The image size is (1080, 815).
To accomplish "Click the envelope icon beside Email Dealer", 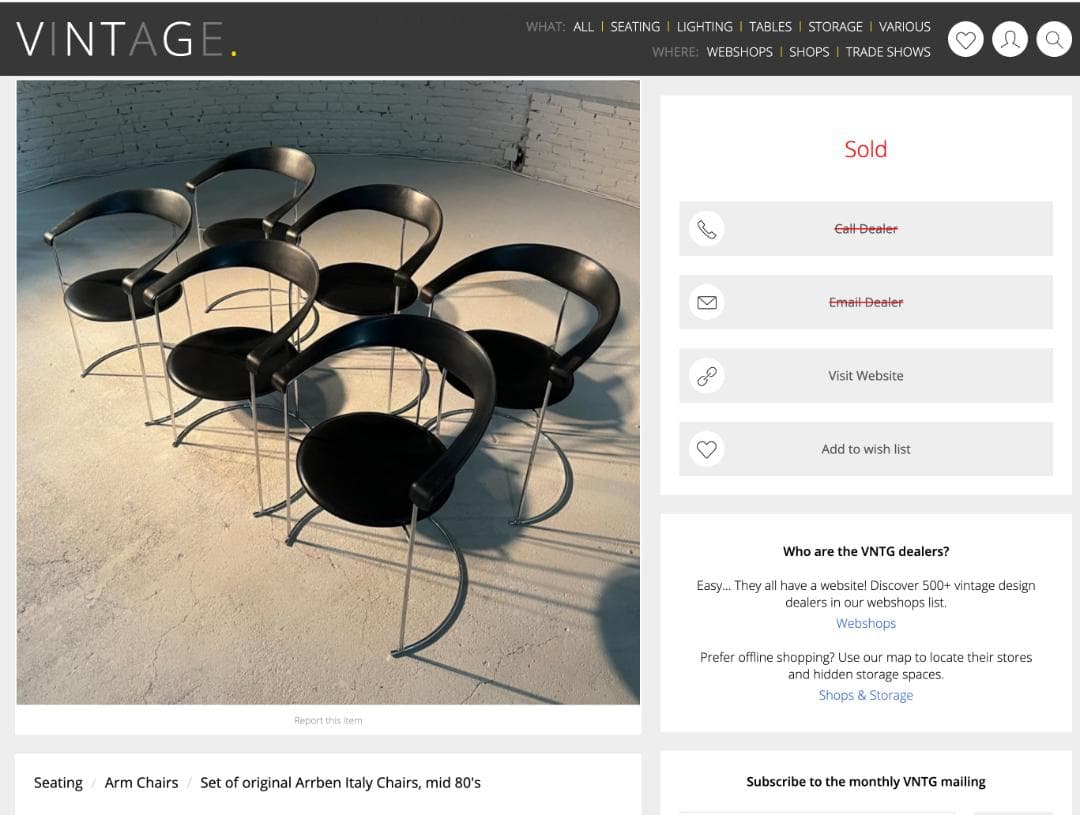I will pyautogui.click(x=707, y=302).
